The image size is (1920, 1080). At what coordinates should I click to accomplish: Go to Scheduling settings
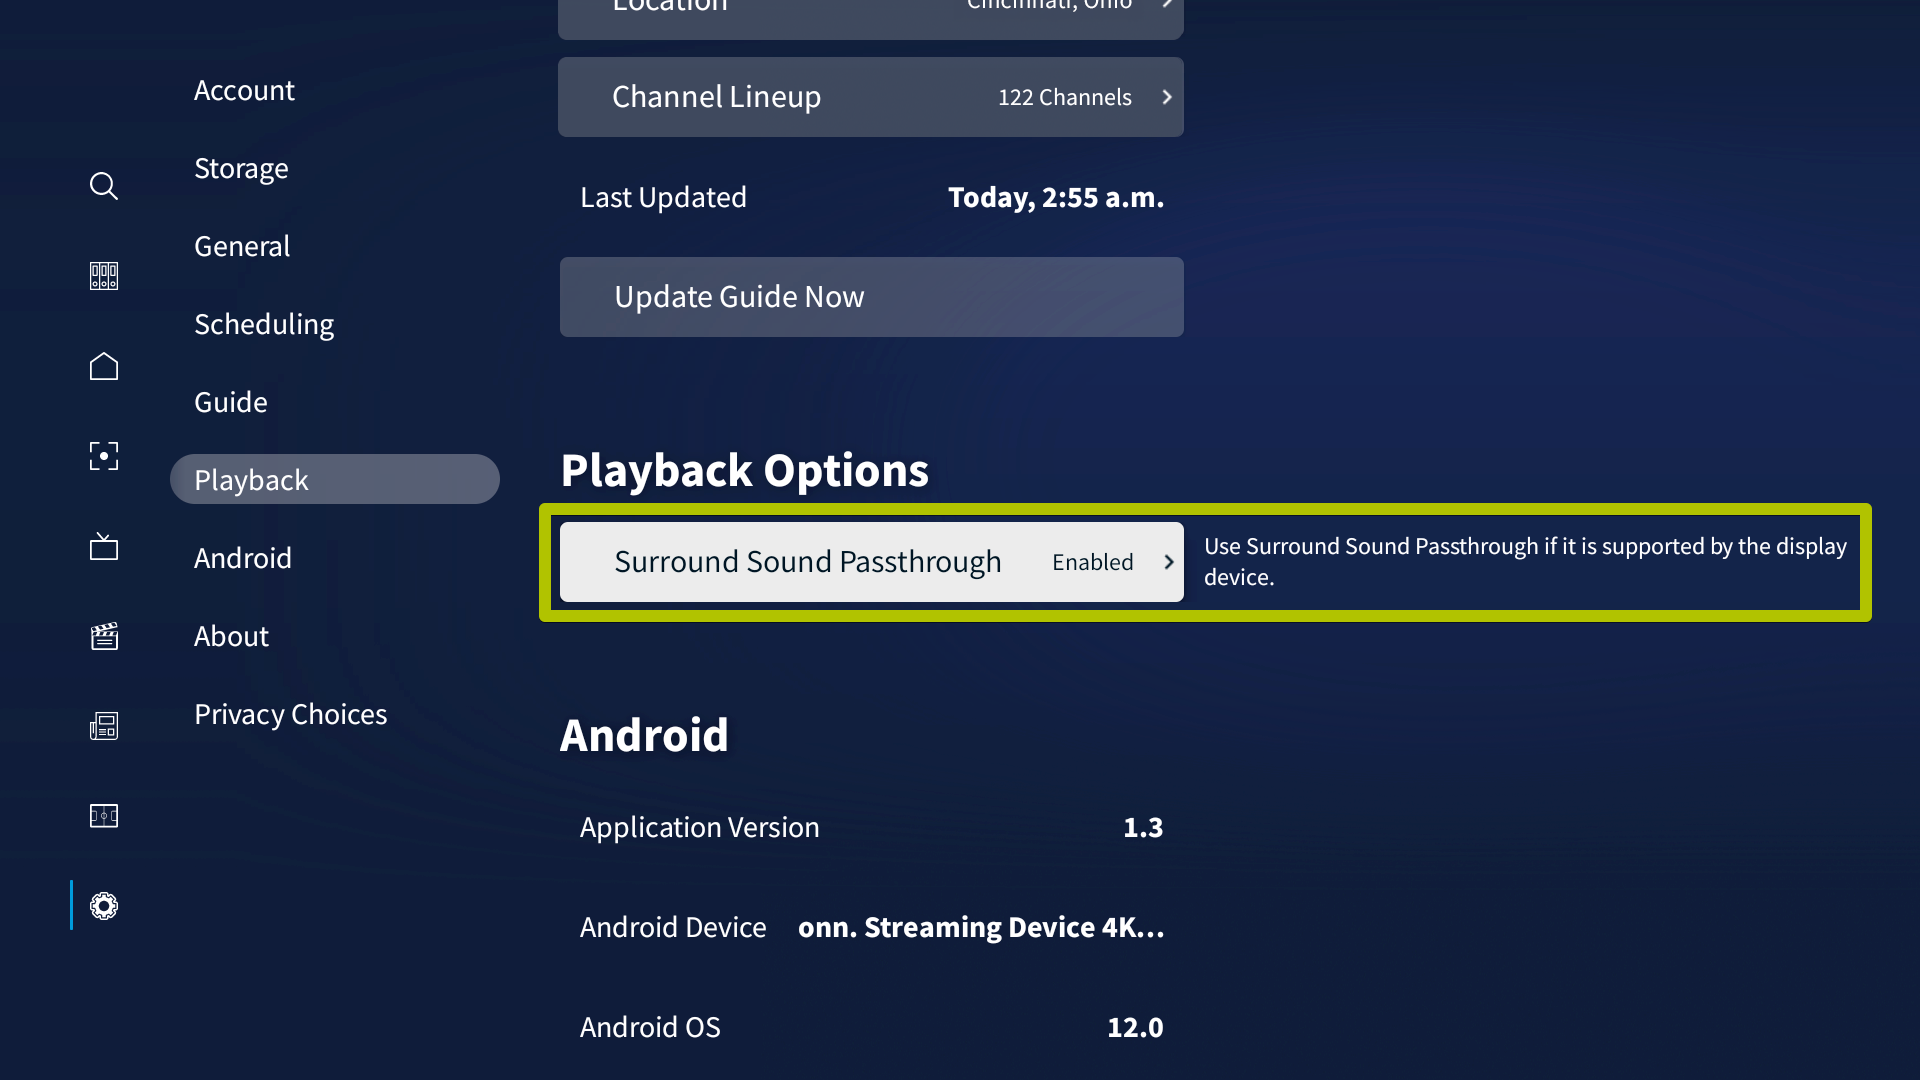(264, 324)
